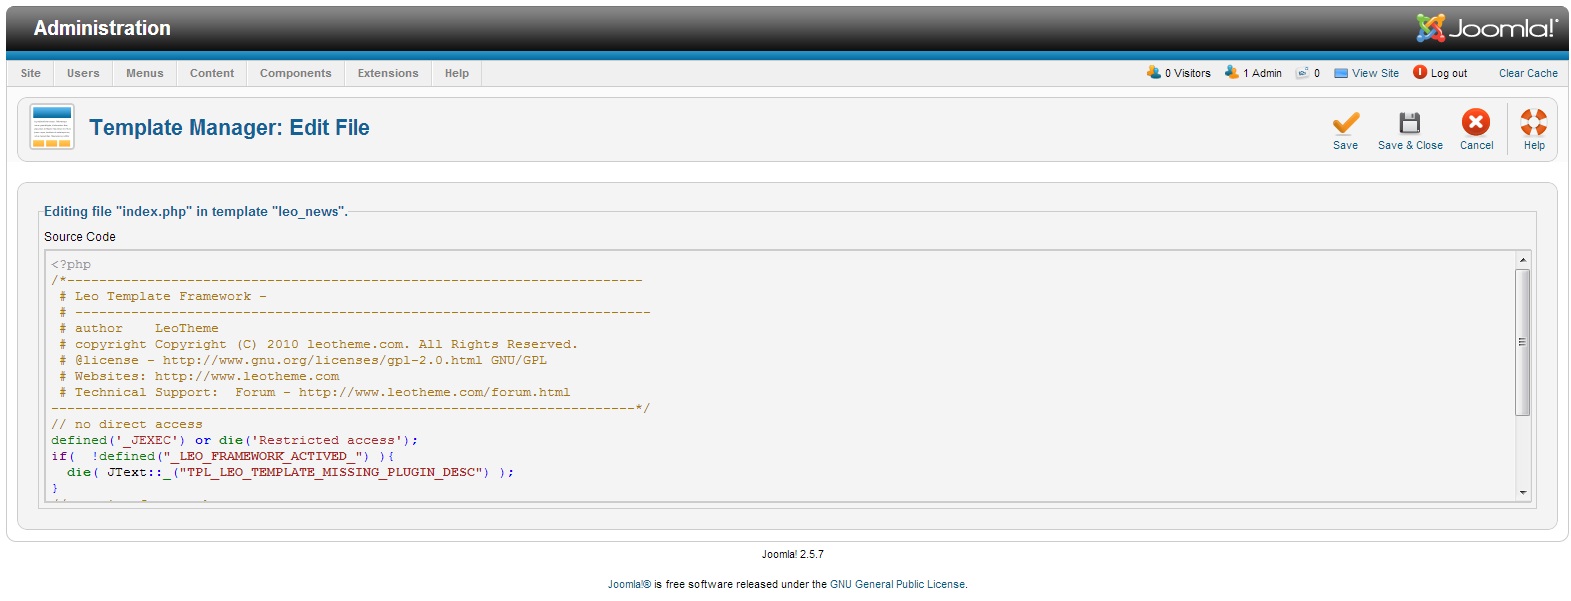Click the Help lifebuoy icon
The height and width of the screenshot is (601, 1571).
1534,122
